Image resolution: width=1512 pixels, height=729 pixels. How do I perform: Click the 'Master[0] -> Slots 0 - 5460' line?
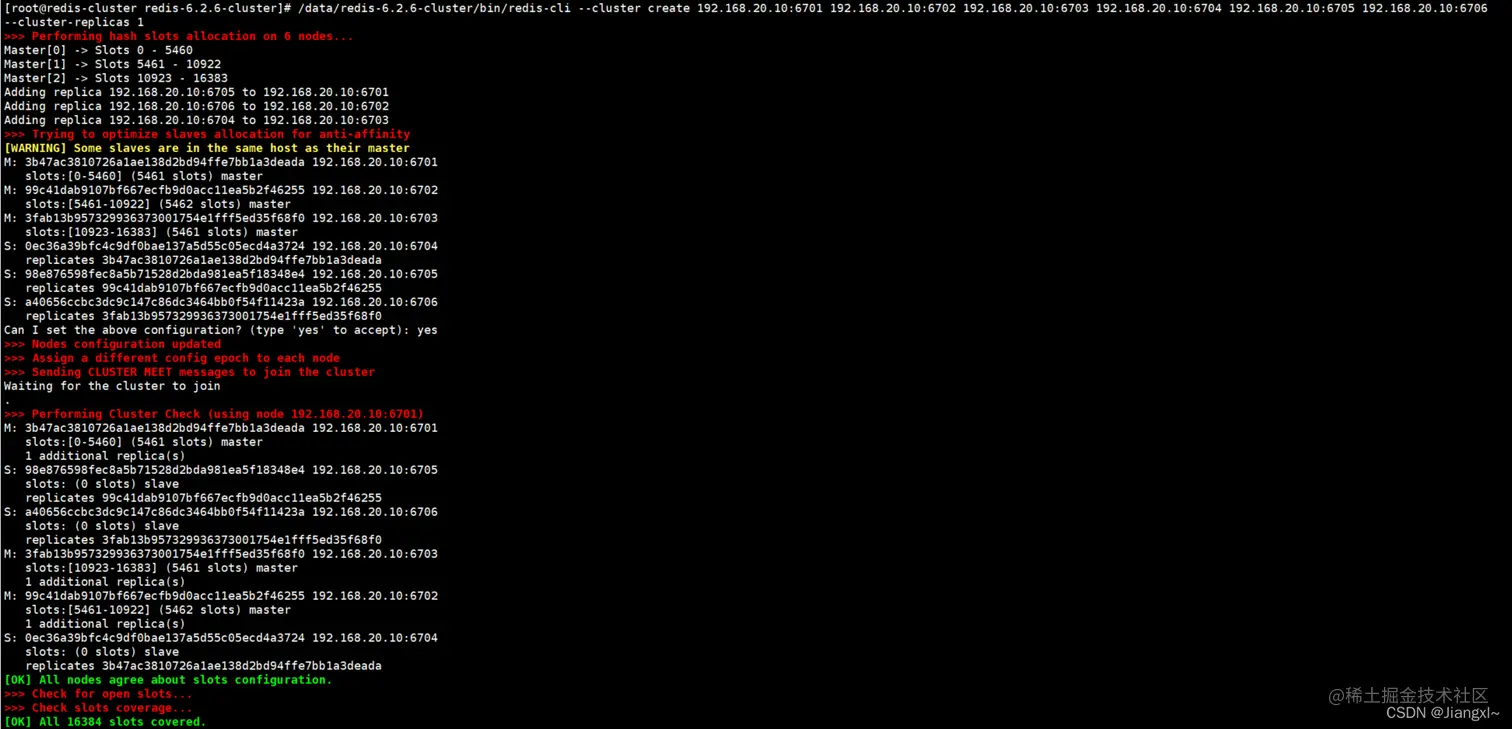(99, 50)
